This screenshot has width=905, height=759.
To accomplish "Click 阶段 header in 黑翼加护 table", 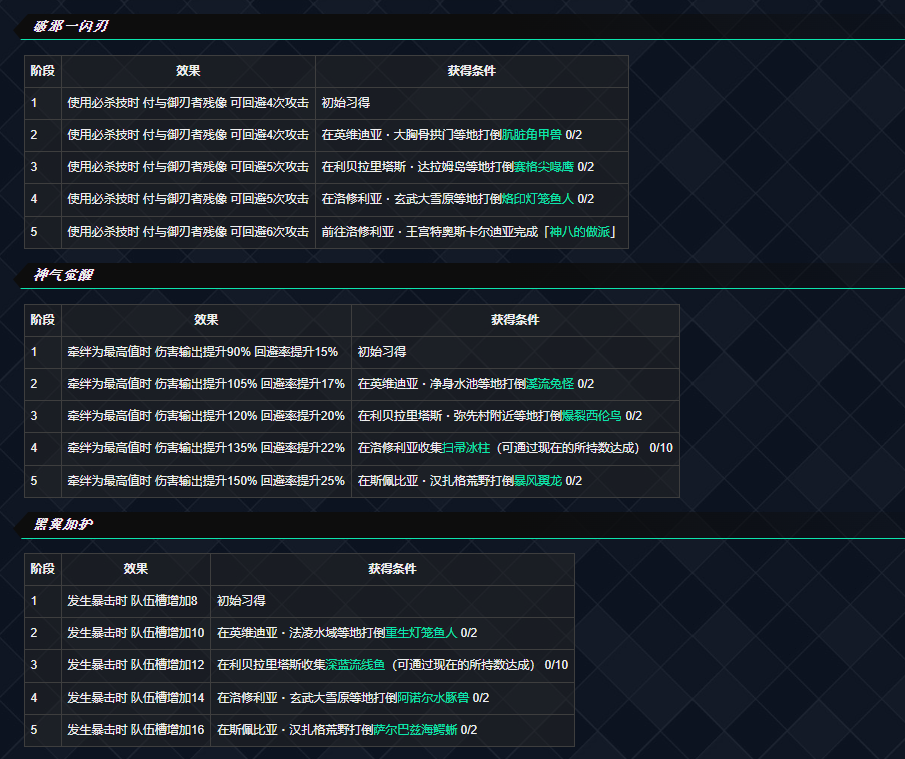I will [43, 569].
